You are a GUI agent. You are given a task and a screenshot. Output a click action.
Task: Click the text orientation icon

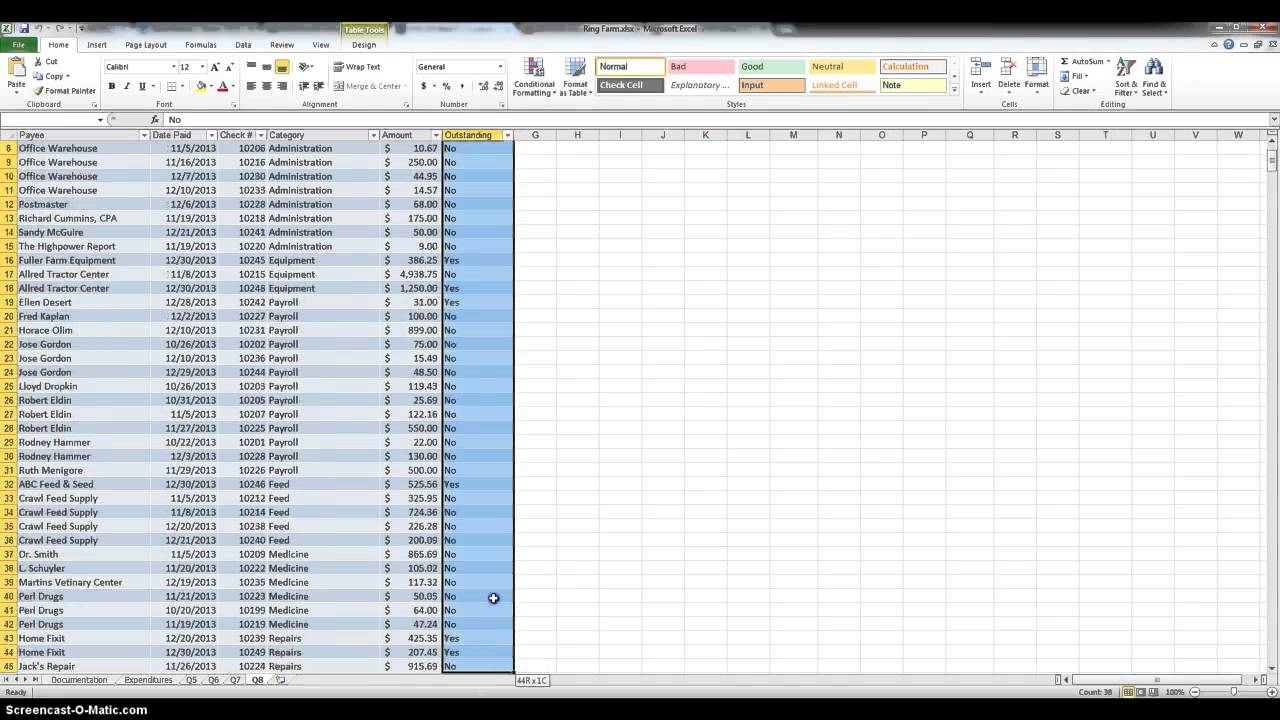[x=305, y=67]
